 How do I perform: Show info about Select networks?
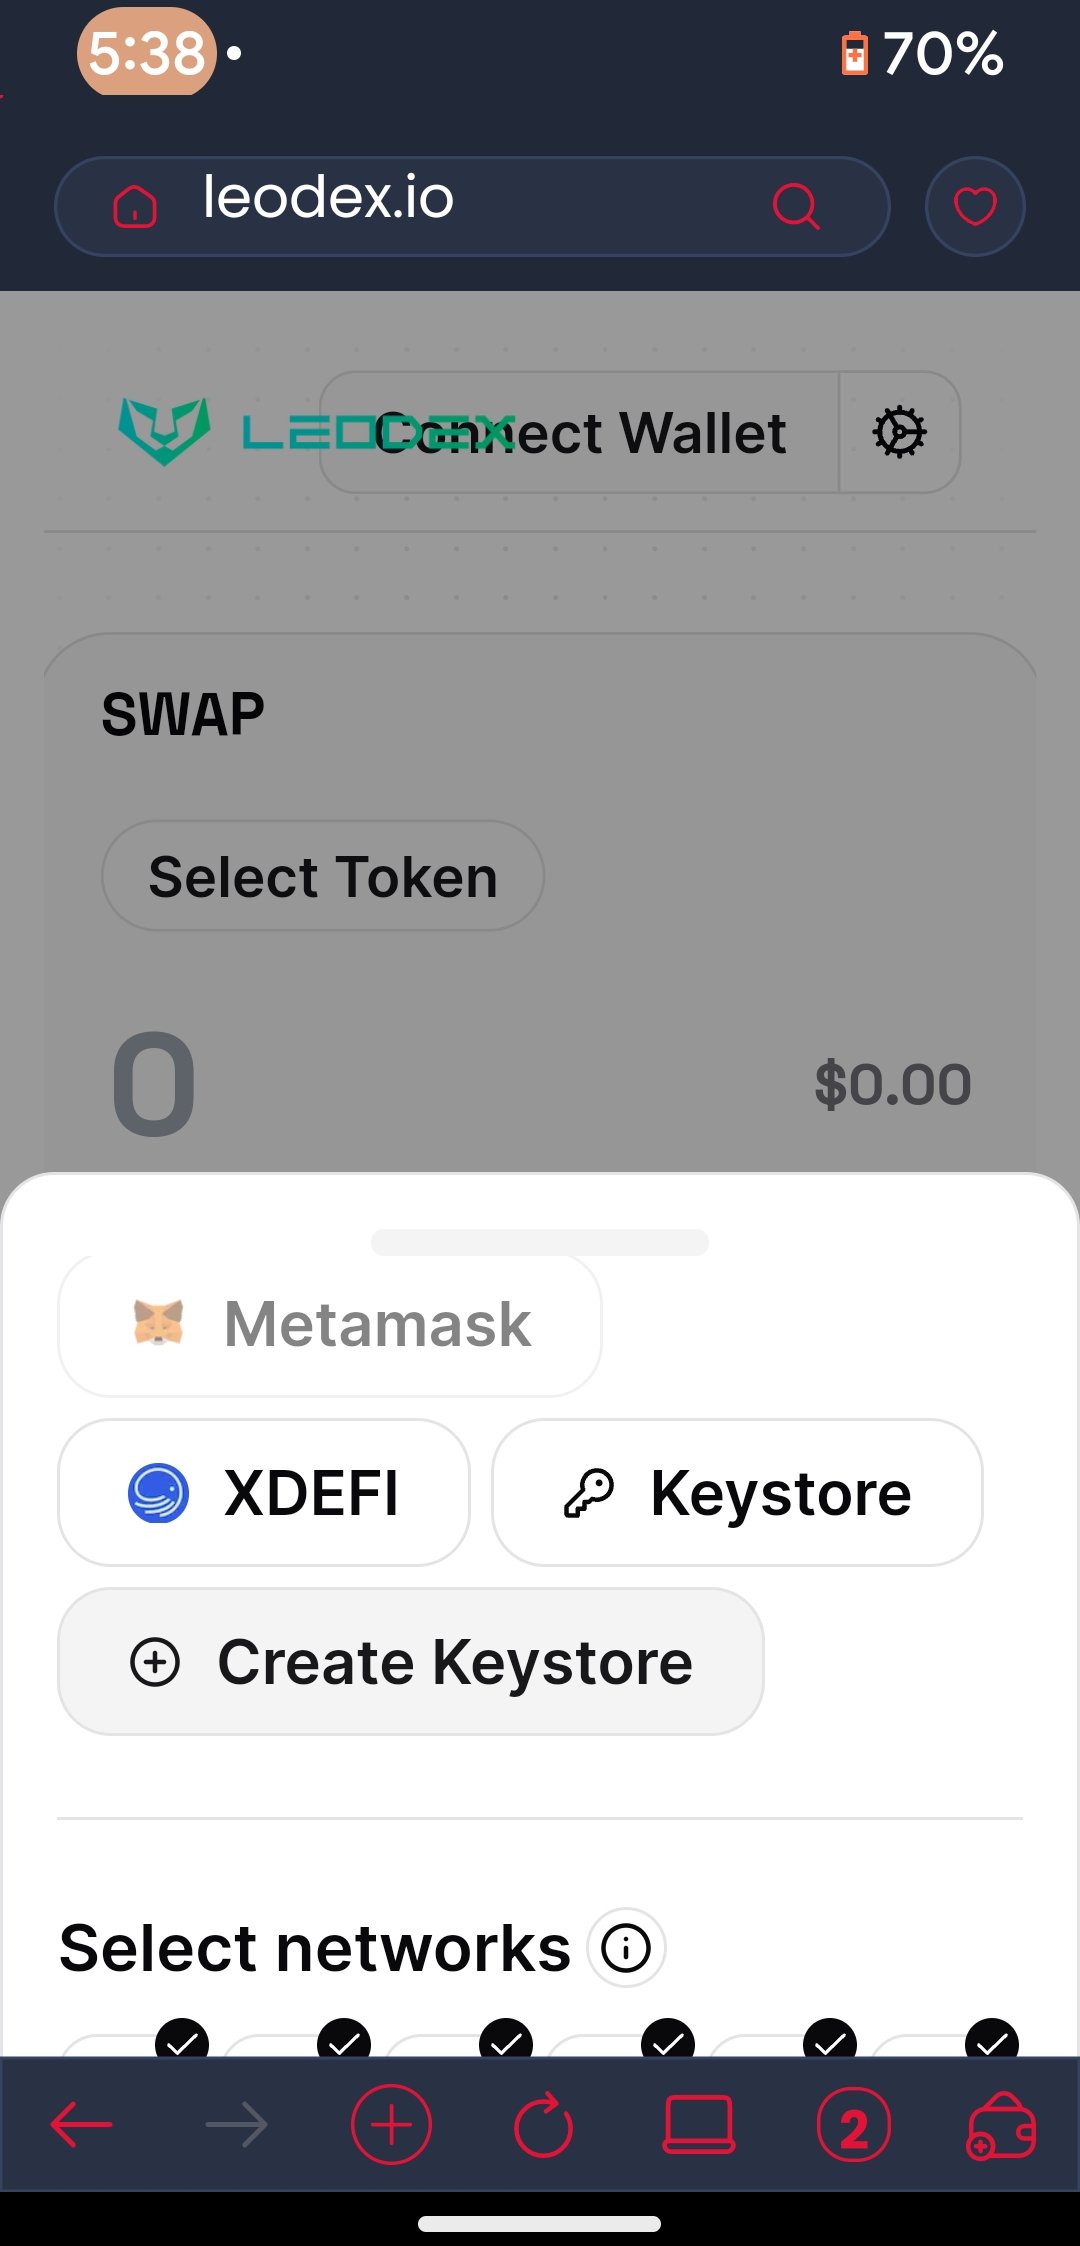[x=626, y=1947]
